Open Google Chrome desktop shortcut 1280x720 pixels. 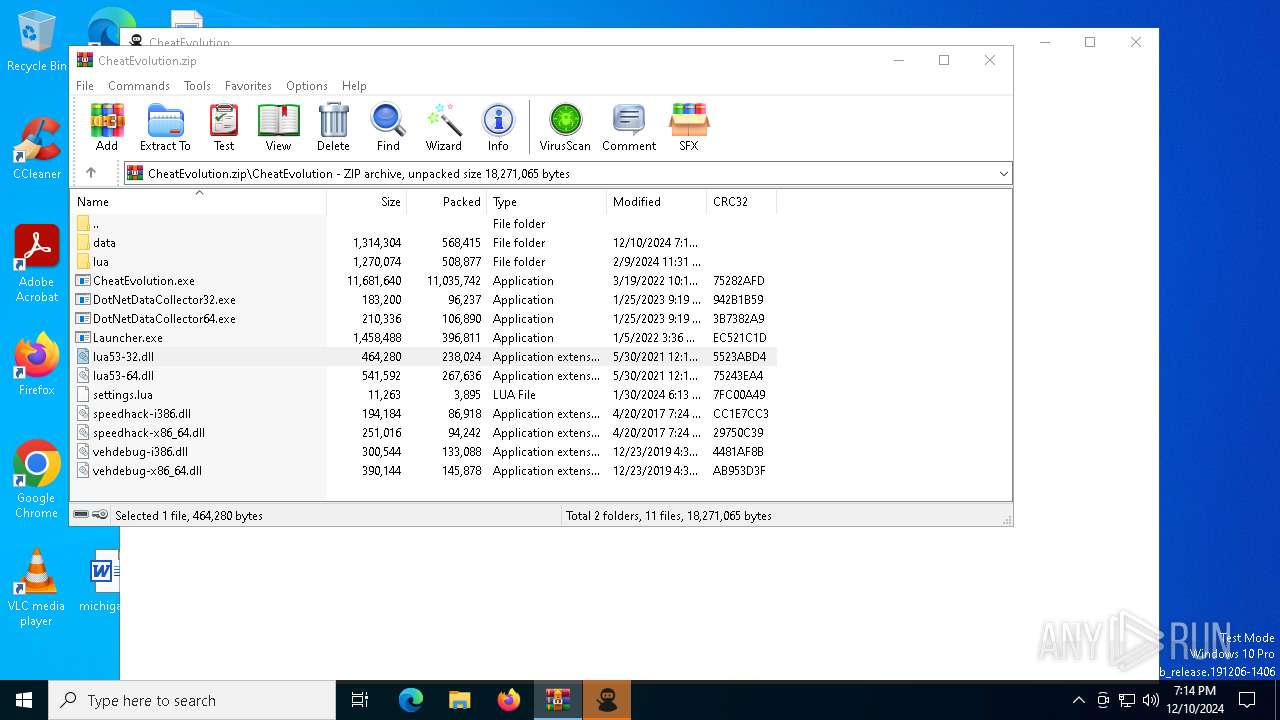(37, 480)
